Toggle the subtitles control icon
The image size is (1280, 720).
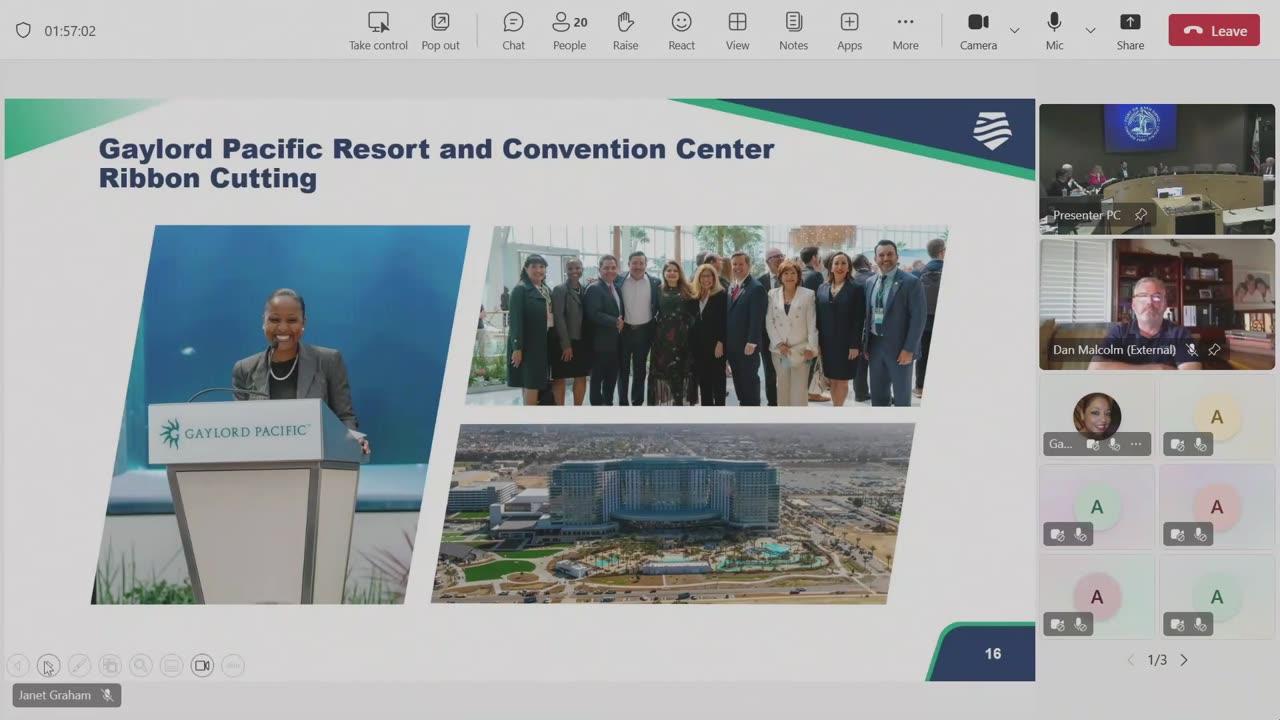tap(171, 665)
